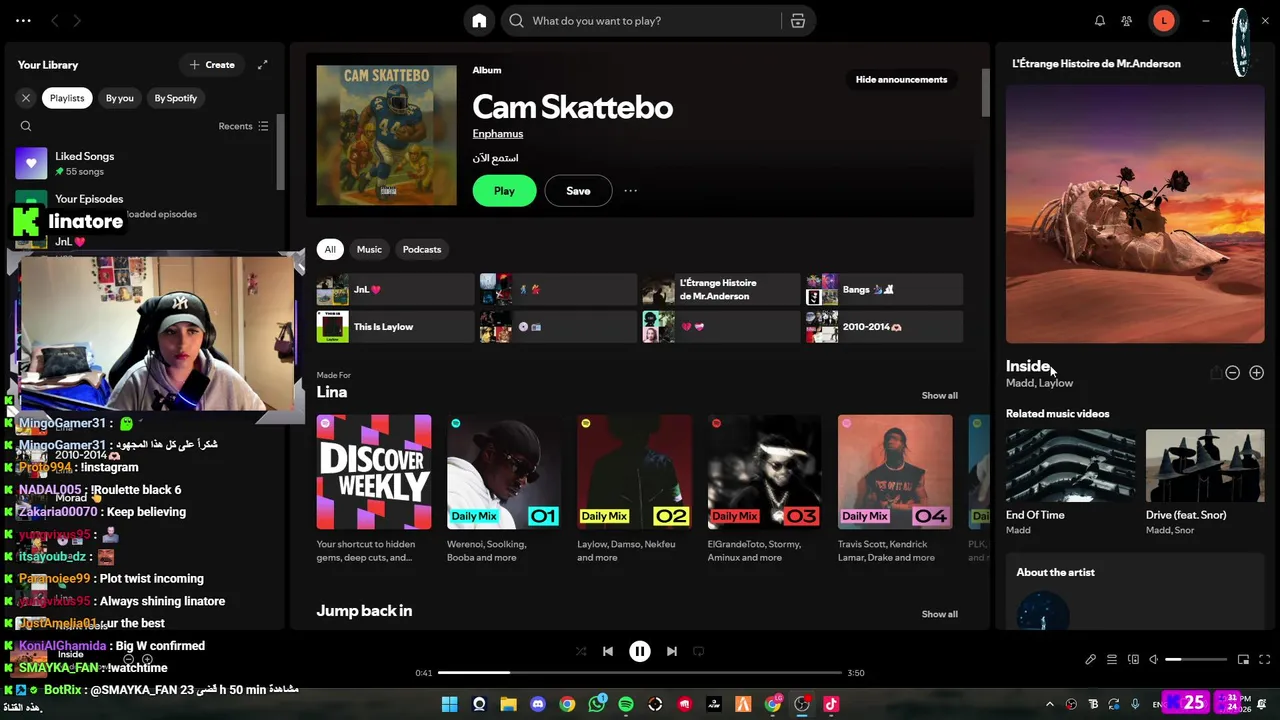The height and width of the screenshot is (720, 1280).
Task: Adjust the volume slider
Action: [1196, 660]
